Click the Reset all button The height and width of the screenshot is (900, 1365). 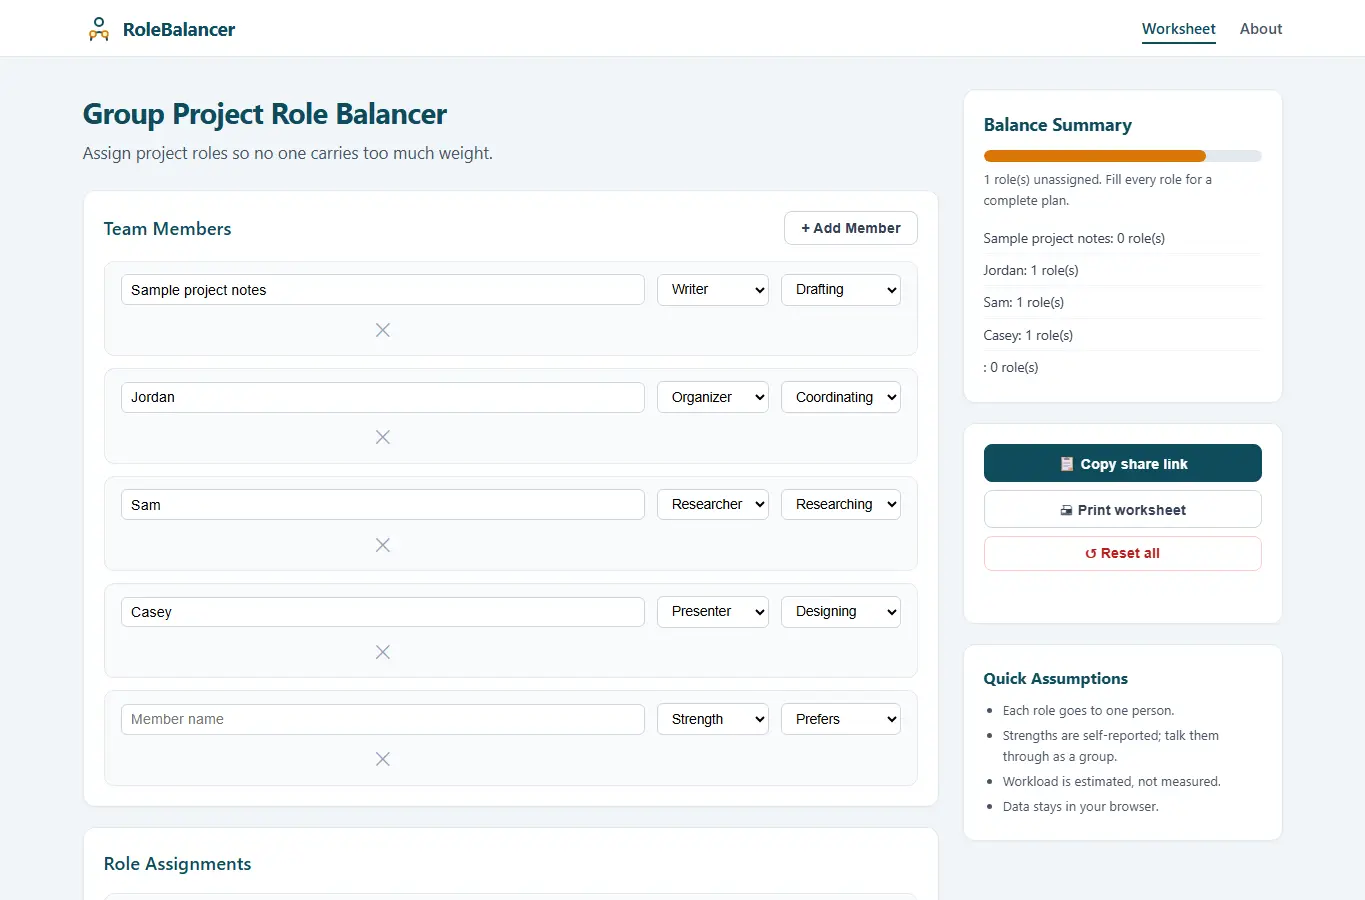pyautogui.click(x=1123, y=553)
